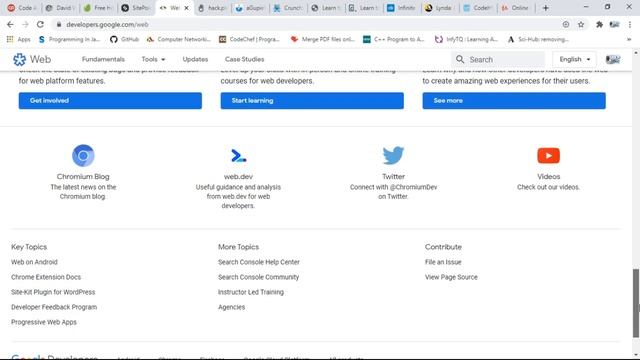
Task: Go to the Web logo home
Action: click(32, 60)
